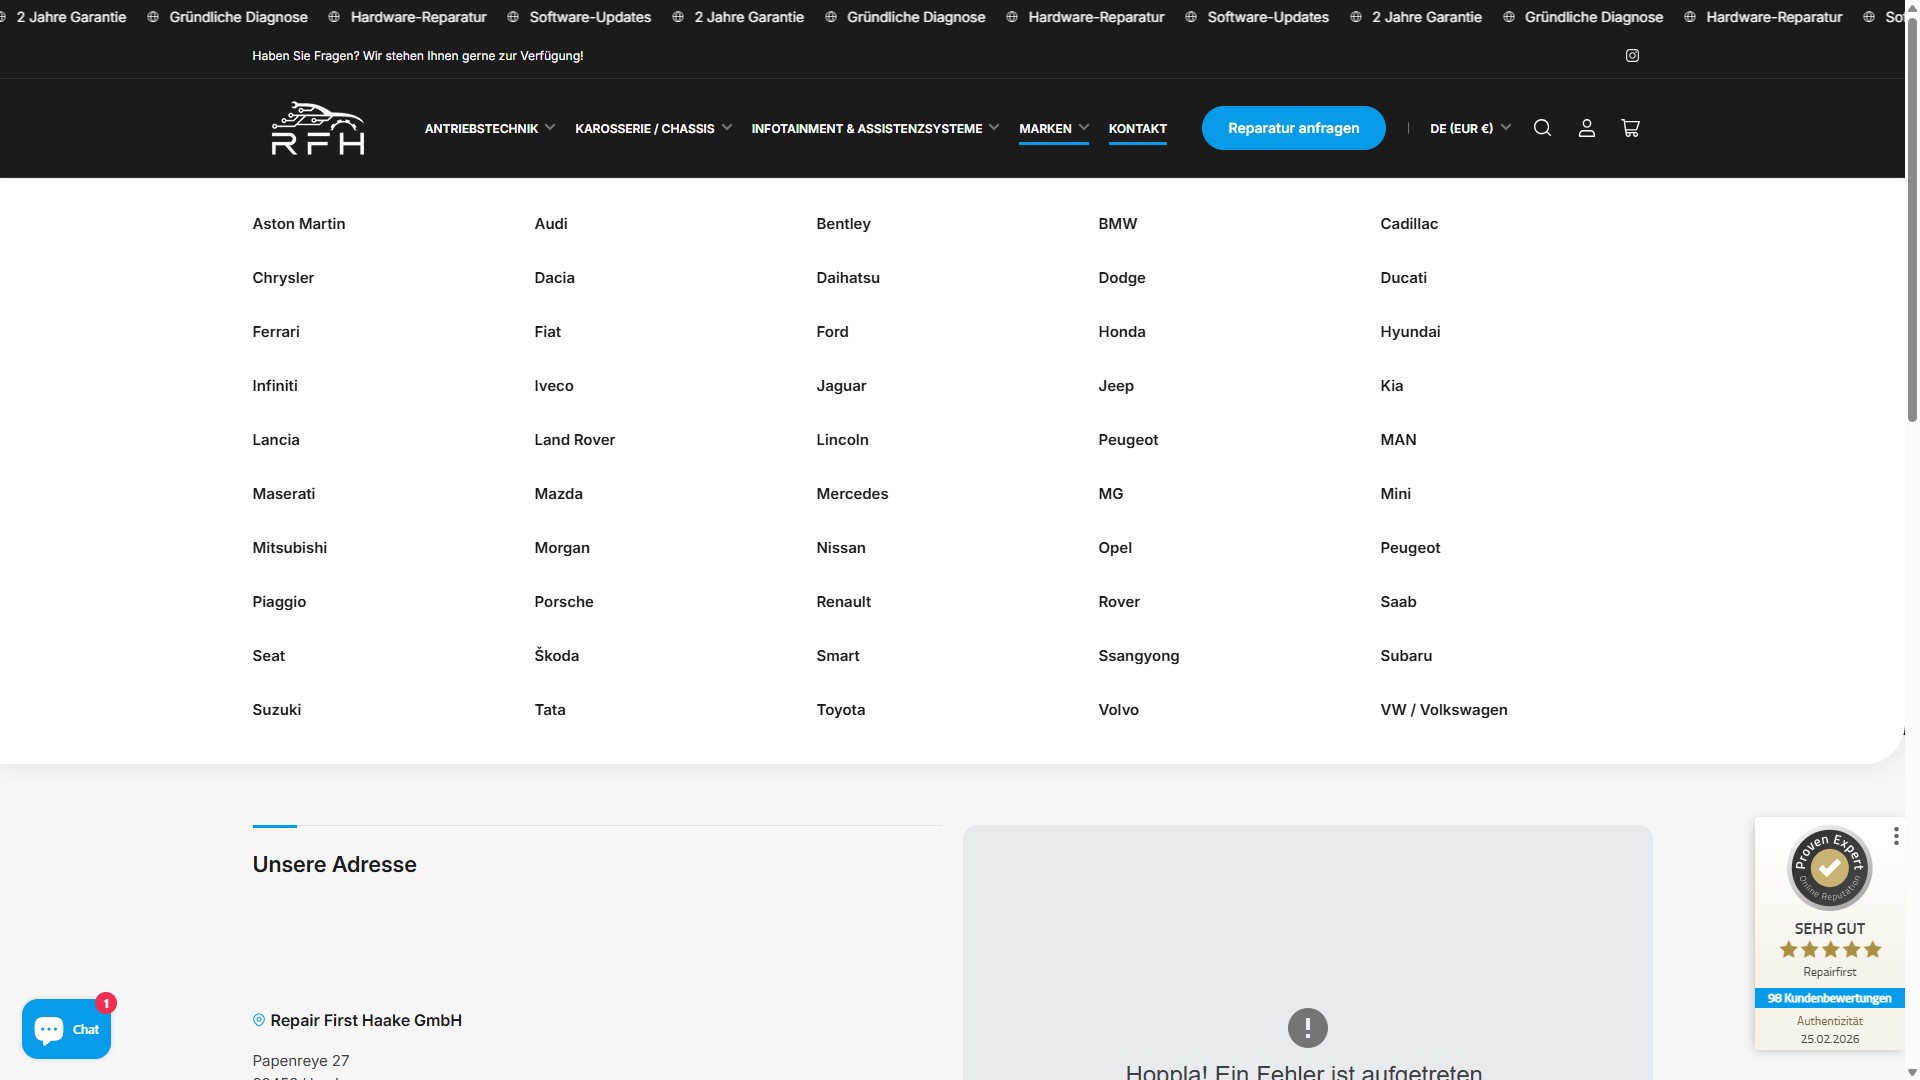The image size is (1920, 1080).
Task: Click the 98 Kundenbewertungen bar
Action: (x=1829, y=998)
